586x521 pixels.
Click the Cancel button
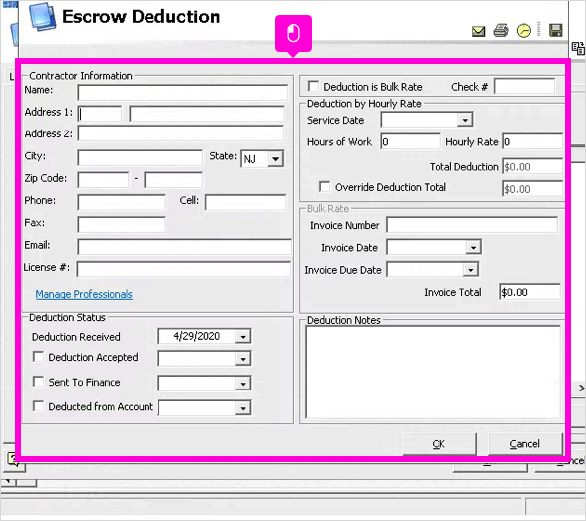[525, 444]
